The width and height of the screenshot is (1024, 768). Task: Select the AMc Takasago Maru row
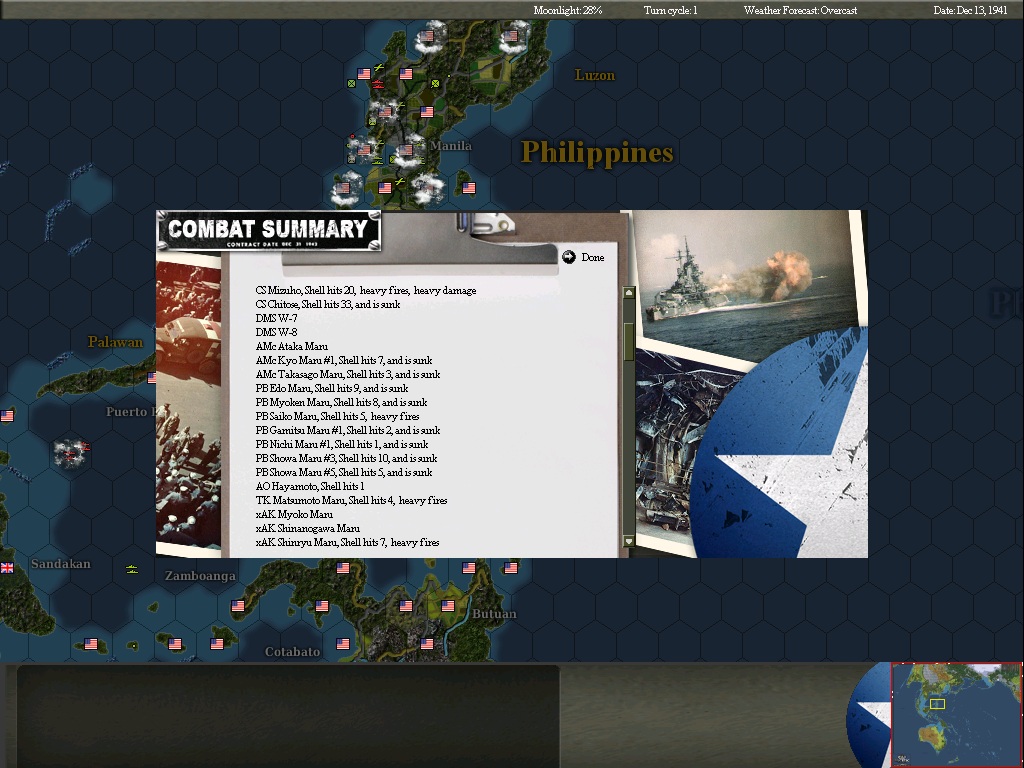[347, 374]
